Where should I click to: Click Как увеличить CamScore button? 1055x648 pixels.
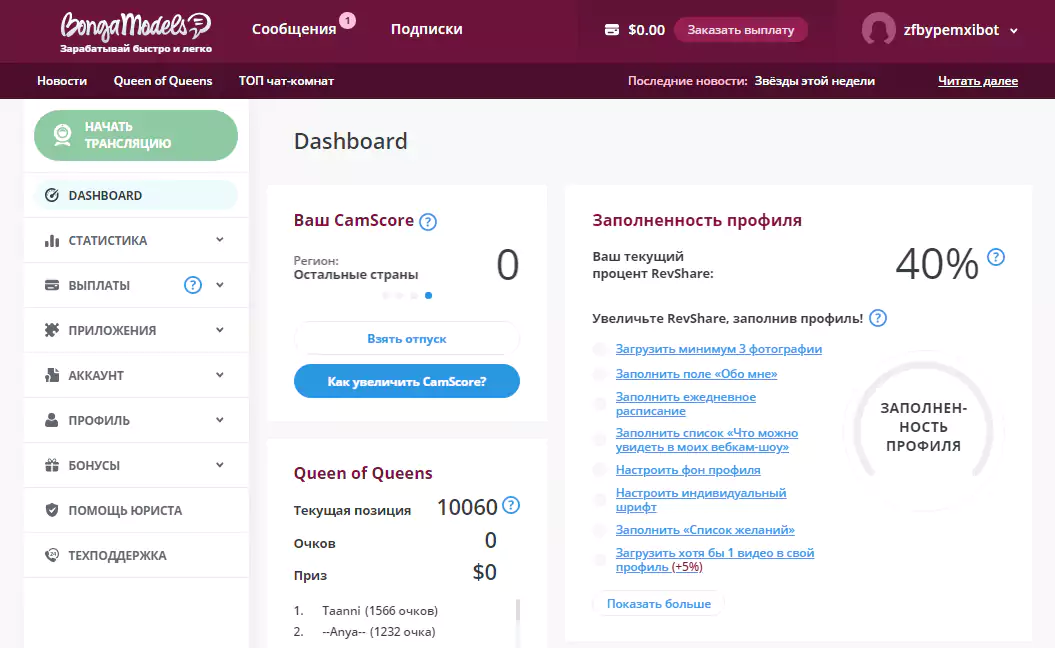406,382
